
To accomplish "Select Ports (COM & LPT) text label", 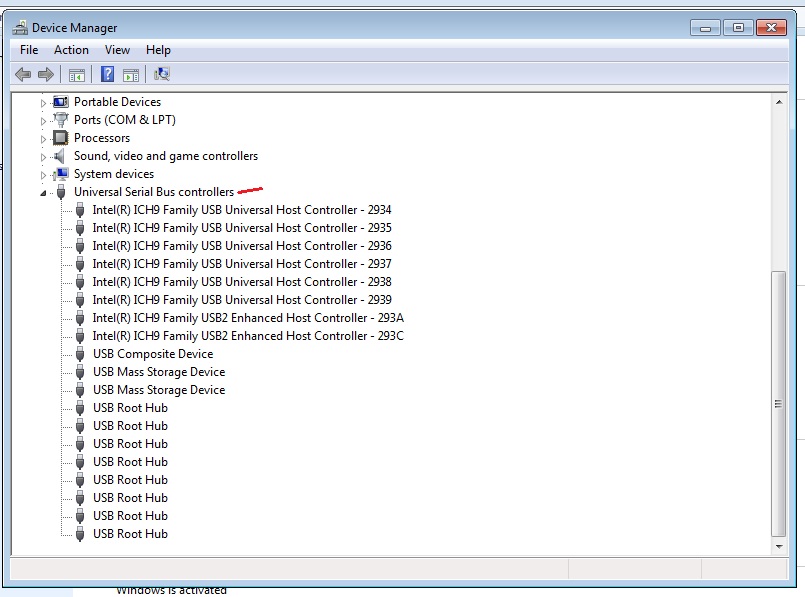I will click(x=125, y=120).
